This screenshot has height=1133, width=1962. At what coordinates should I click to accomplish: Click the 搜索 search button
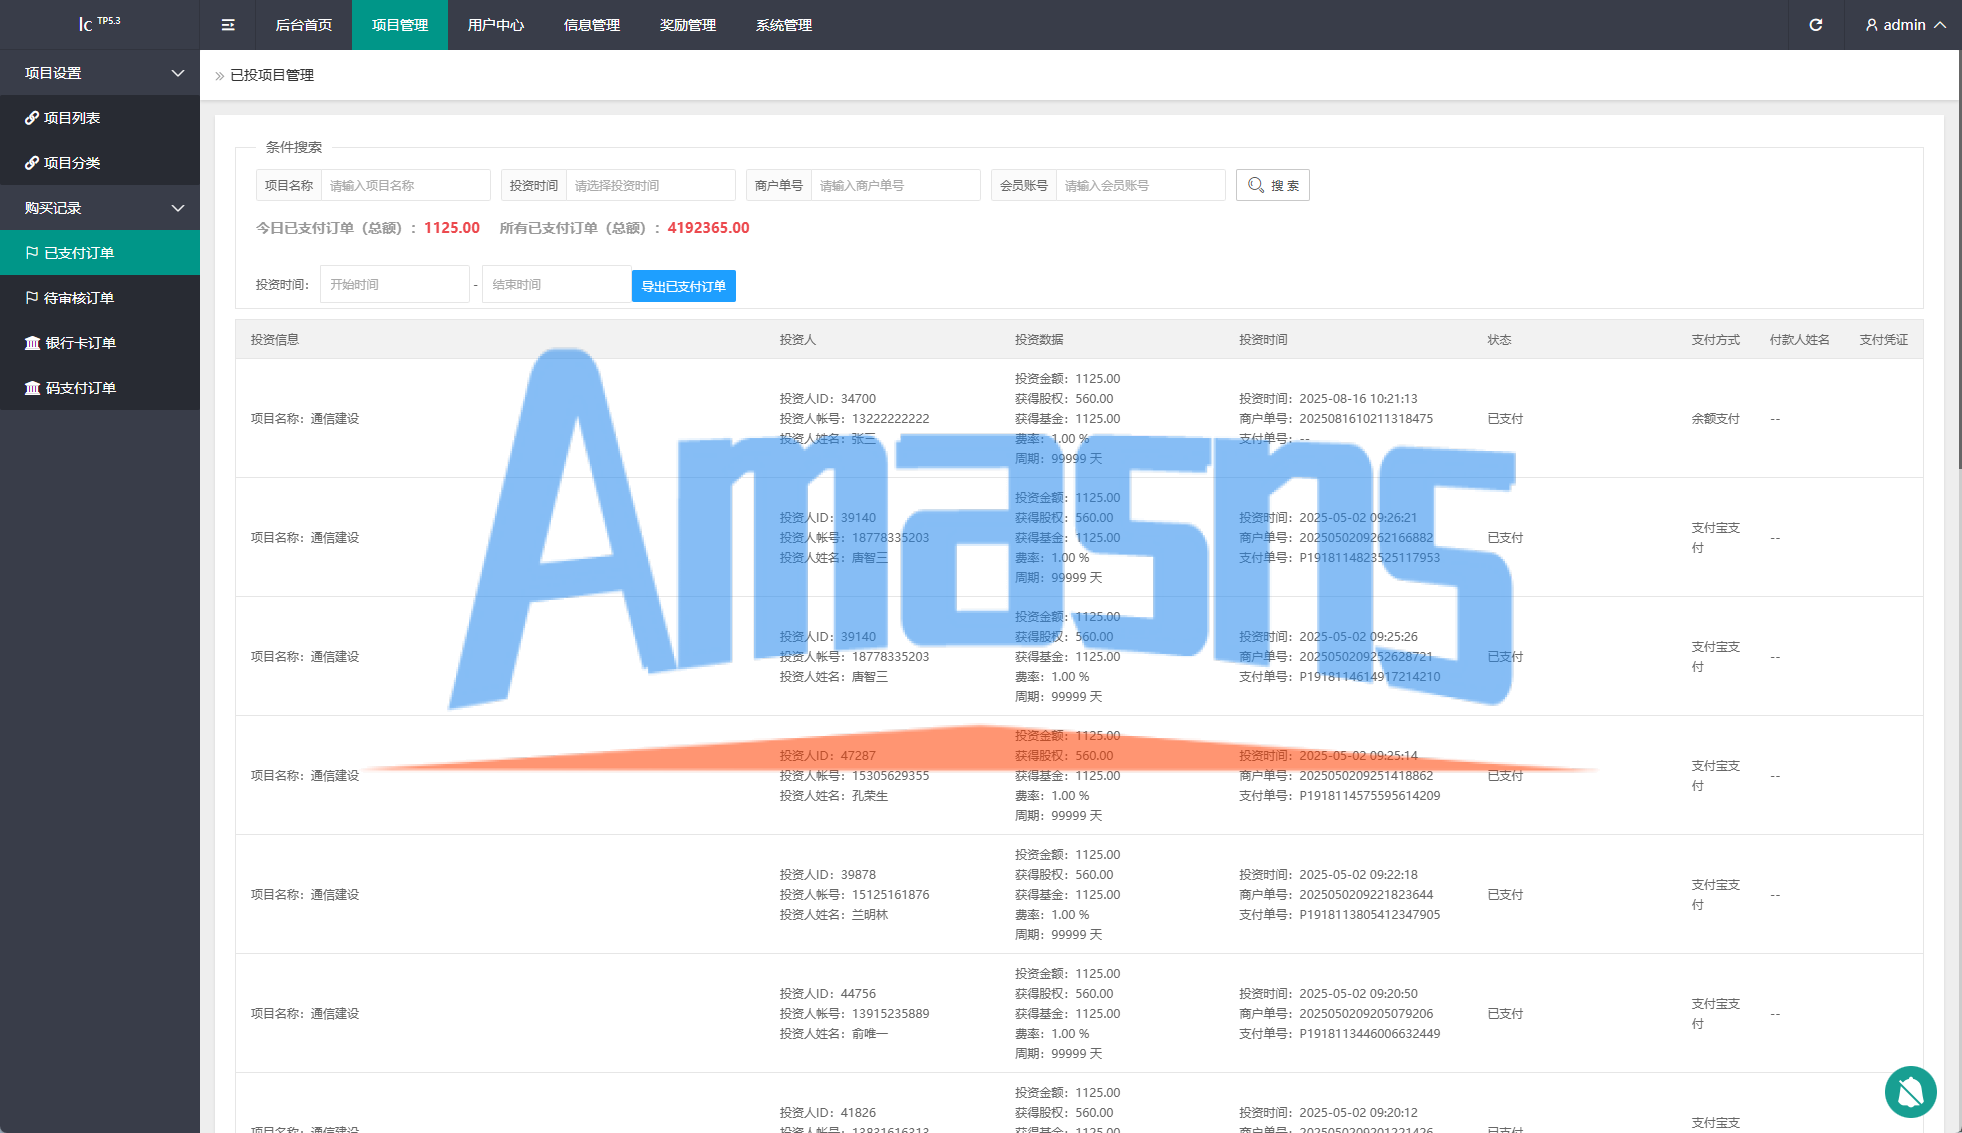pos(1273,185)
